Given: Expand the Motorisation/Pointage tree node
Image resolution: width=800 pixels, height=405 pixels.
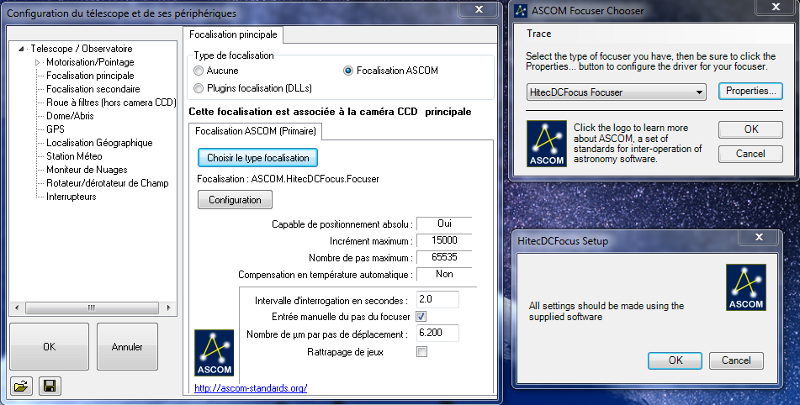Looking at the screenshot, I should coord(38,62).
